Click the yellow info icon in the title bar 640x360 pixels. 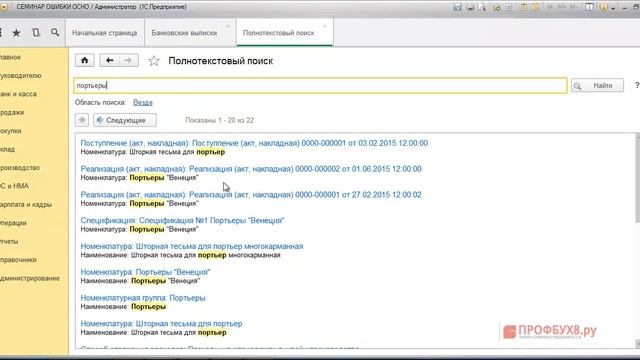pos(603,7)
